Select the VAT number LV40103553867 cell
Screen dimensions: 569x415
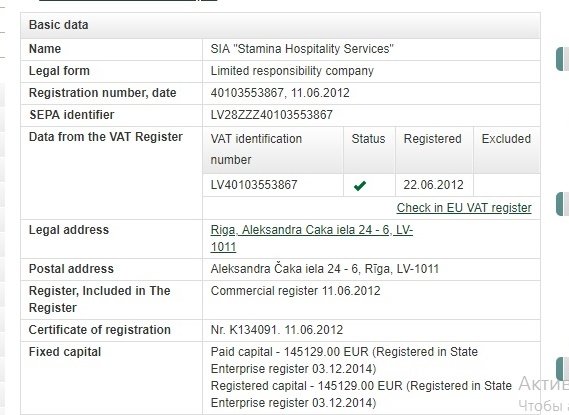[273, 185]
